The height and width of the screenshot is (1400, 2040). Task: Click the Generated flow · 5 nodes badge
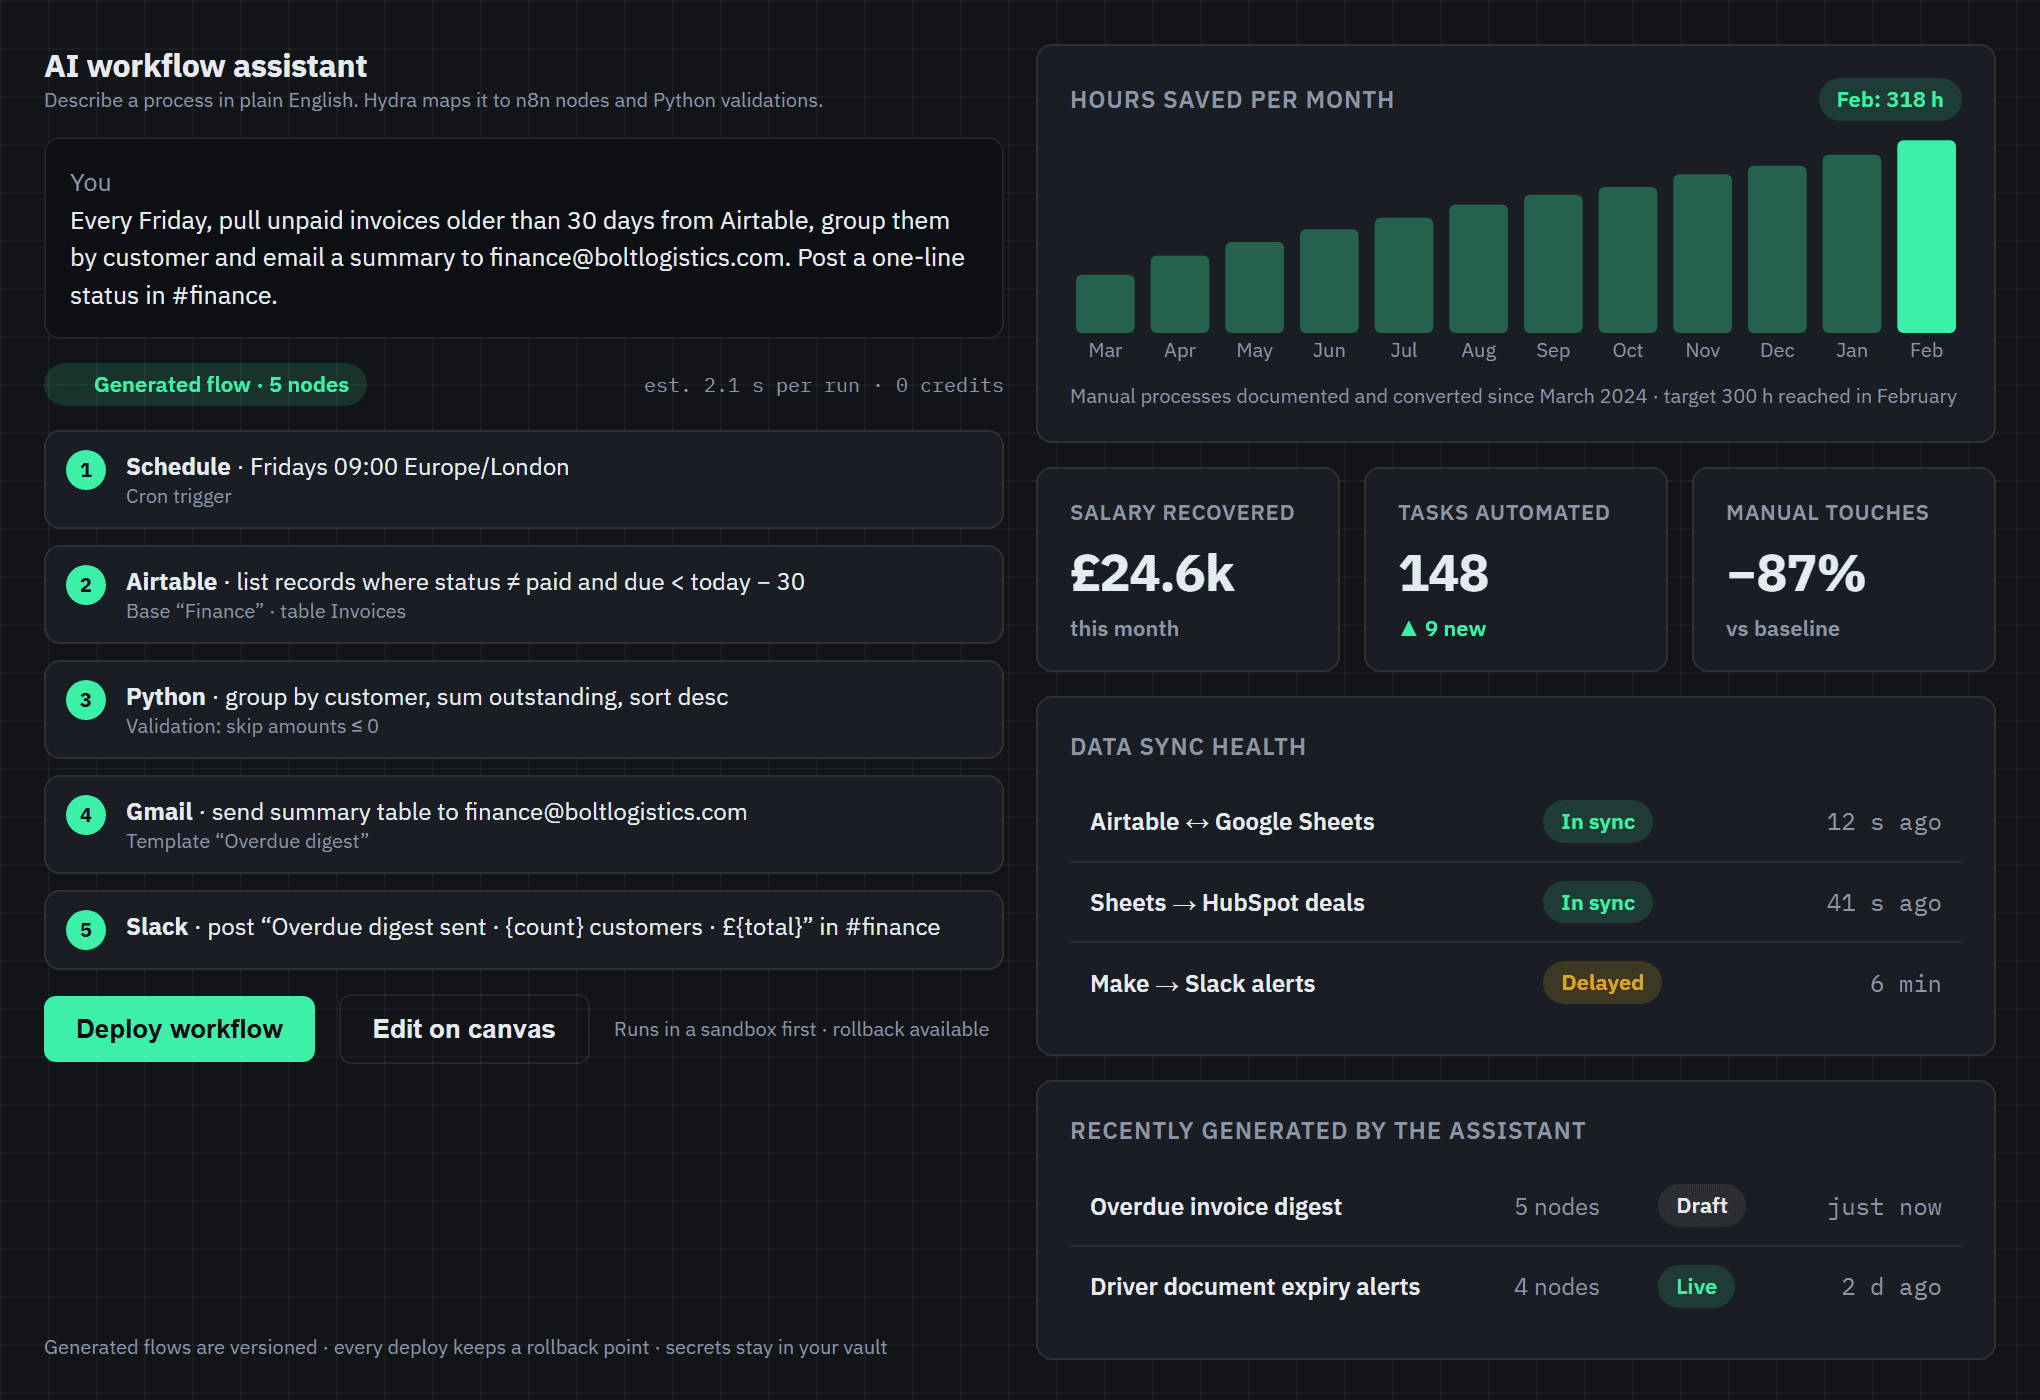pyautogui.click(x=205, y=385)
